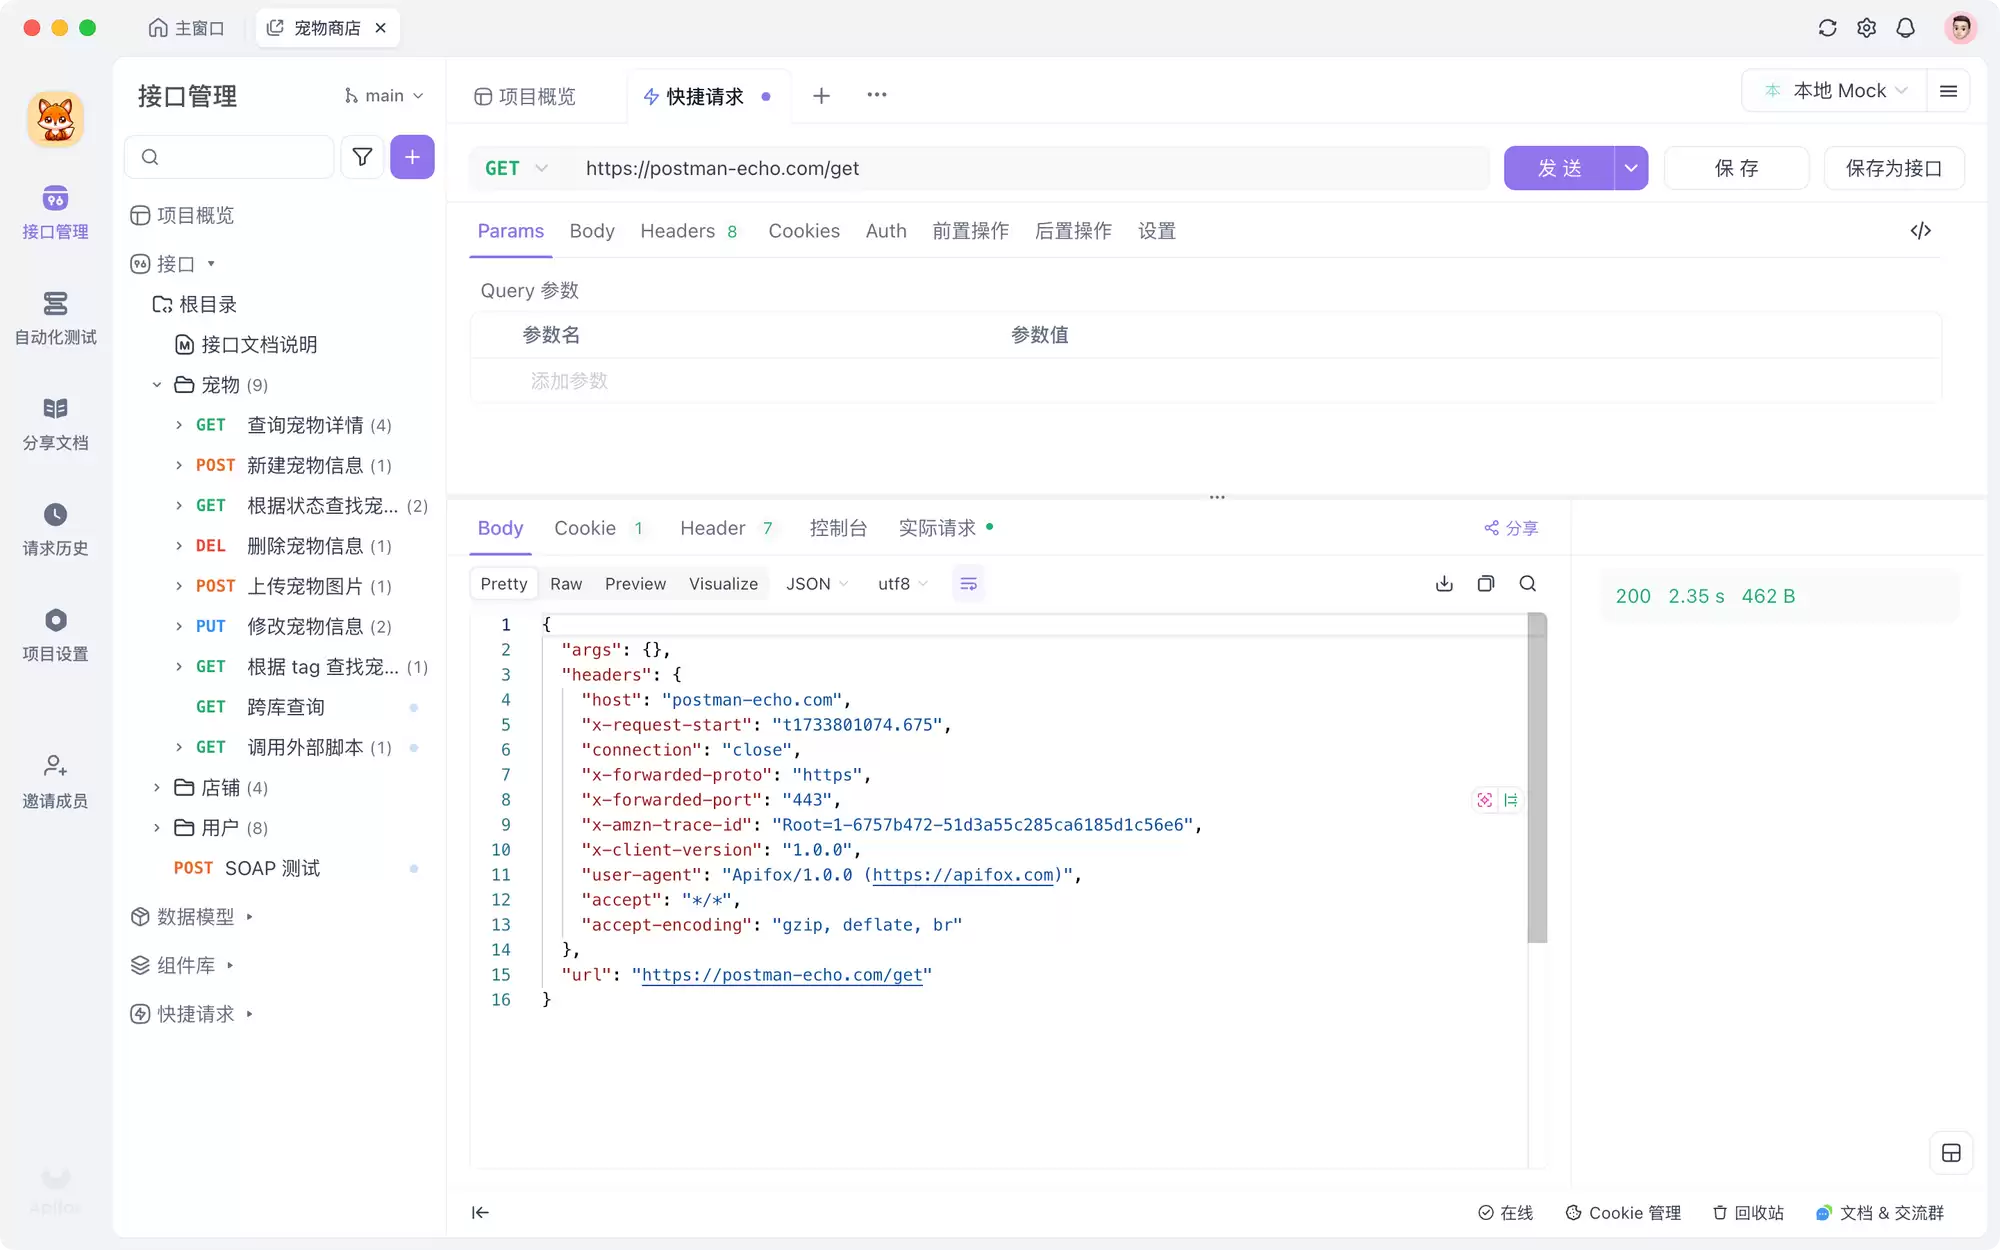Click the fox project avatar

pos(55,119)
